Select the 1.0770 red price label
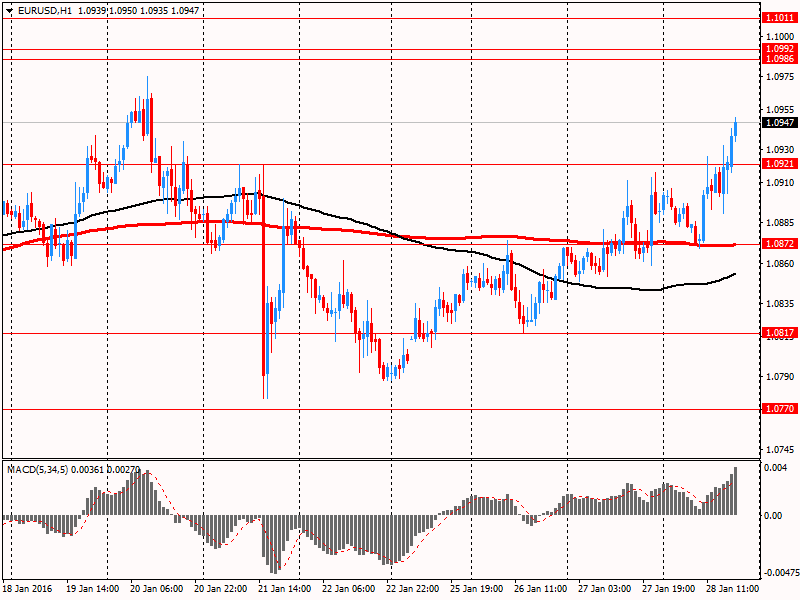The width and height of the screenshot is (800, 600). click(779, 409)
